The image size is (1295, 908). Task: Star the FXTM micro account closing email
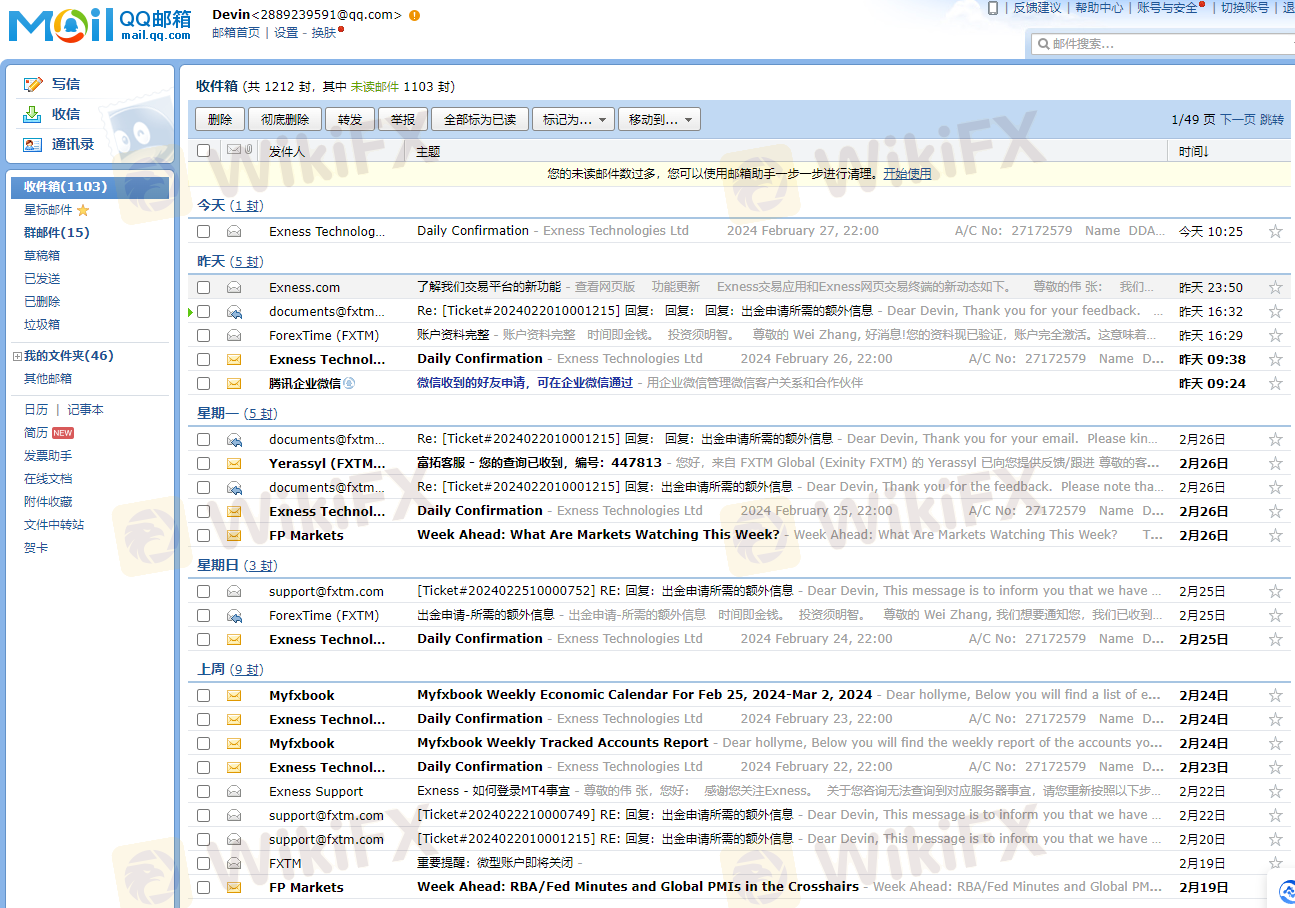(1275, 863)
